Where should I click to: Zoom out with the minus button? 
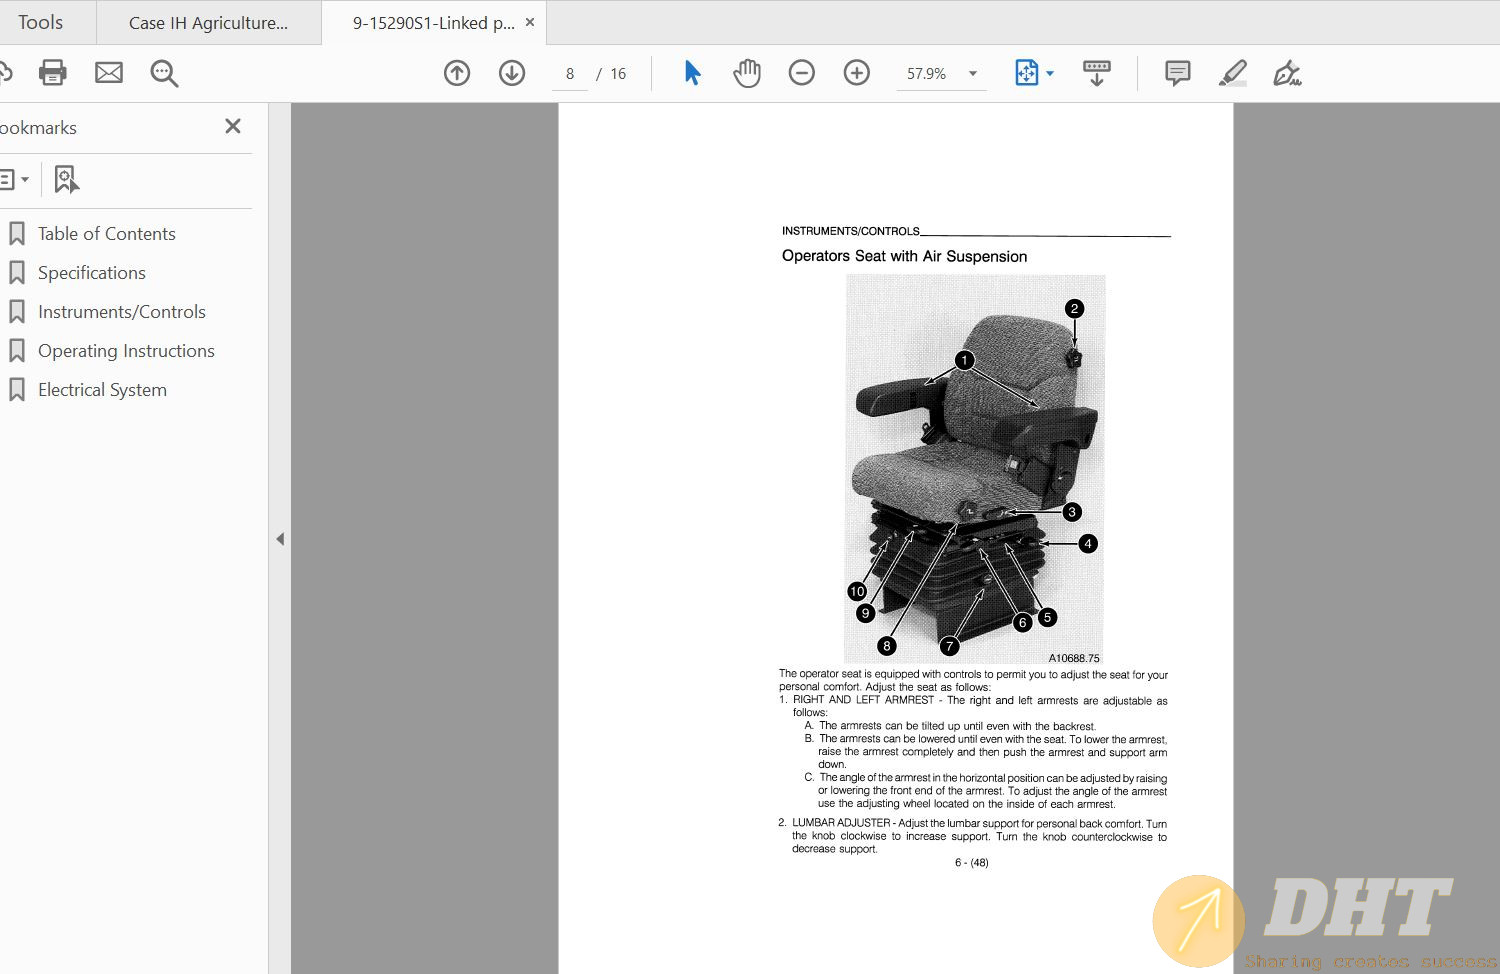click(x=802, y=73)
